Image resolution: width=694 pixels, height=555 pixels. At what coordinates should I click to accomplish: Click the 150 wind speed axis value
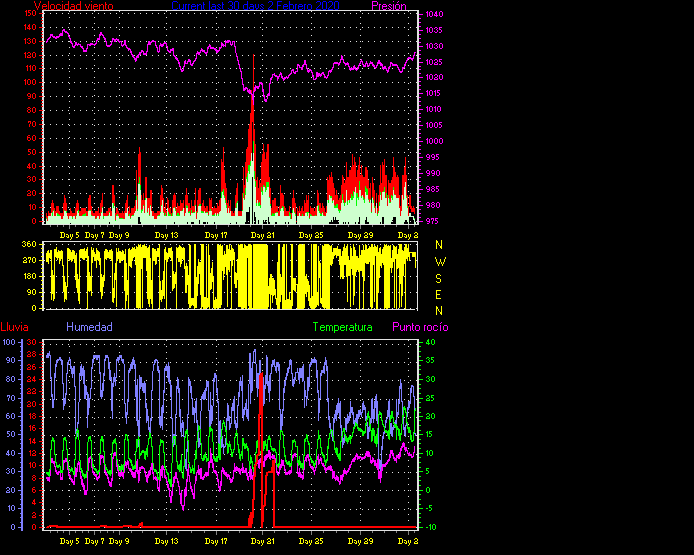coord(30,13)
